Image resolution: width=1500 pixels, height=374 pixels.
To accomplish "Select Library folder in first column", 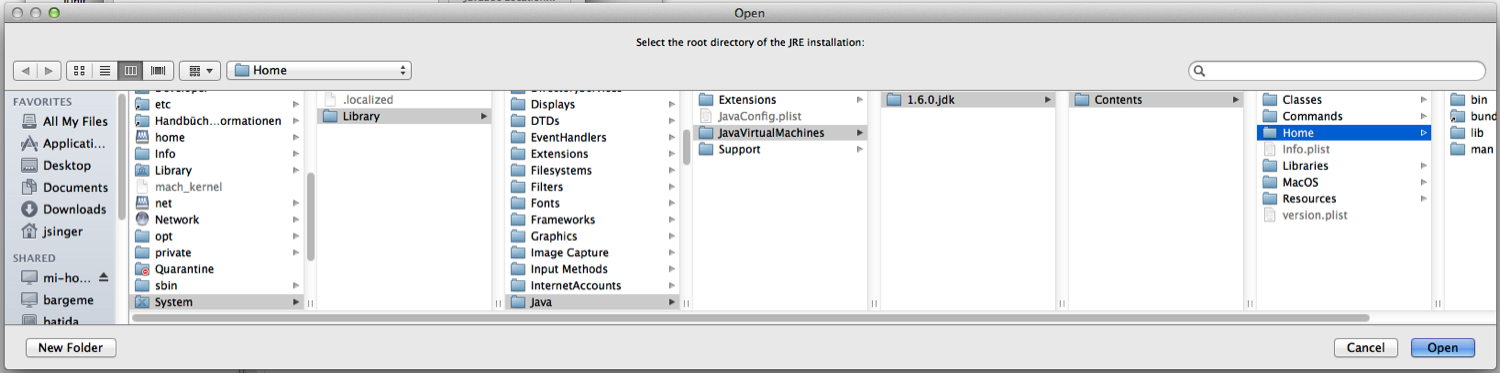I will (217, 170).
